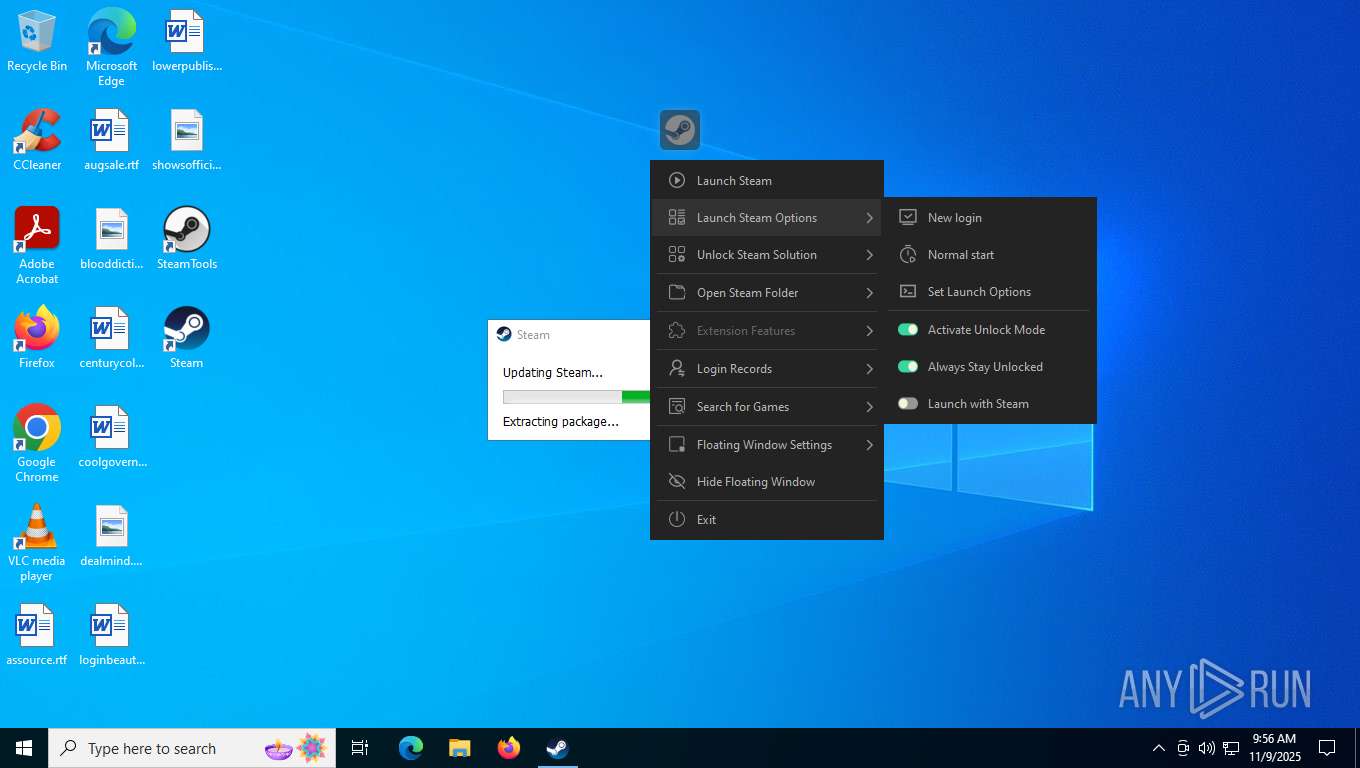Click the Steam update progress bar
Screen dimensions: 1360x768
[576, 397]
